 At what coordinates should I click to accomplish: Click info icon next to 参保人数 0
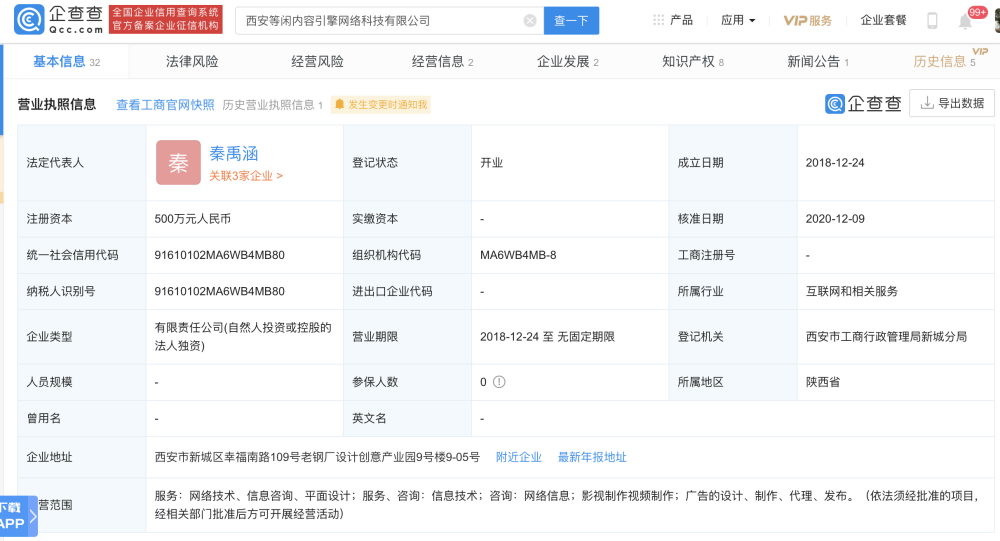(x=499, y=382)
